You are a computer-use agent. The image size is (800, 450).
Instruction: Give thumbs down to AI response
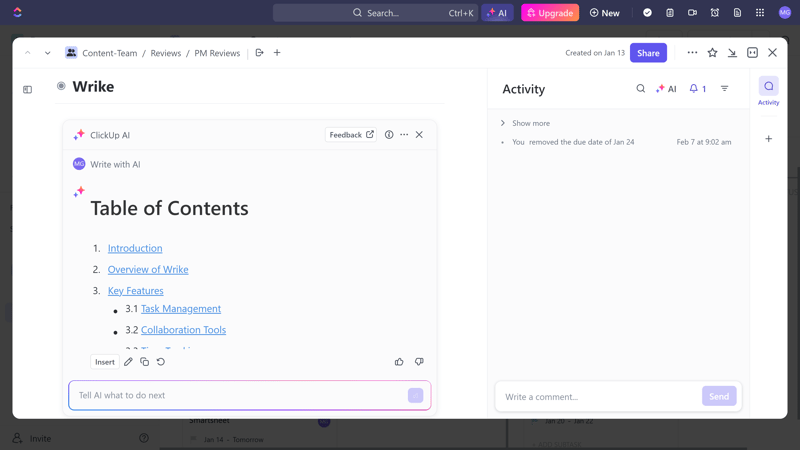[419, 362]
